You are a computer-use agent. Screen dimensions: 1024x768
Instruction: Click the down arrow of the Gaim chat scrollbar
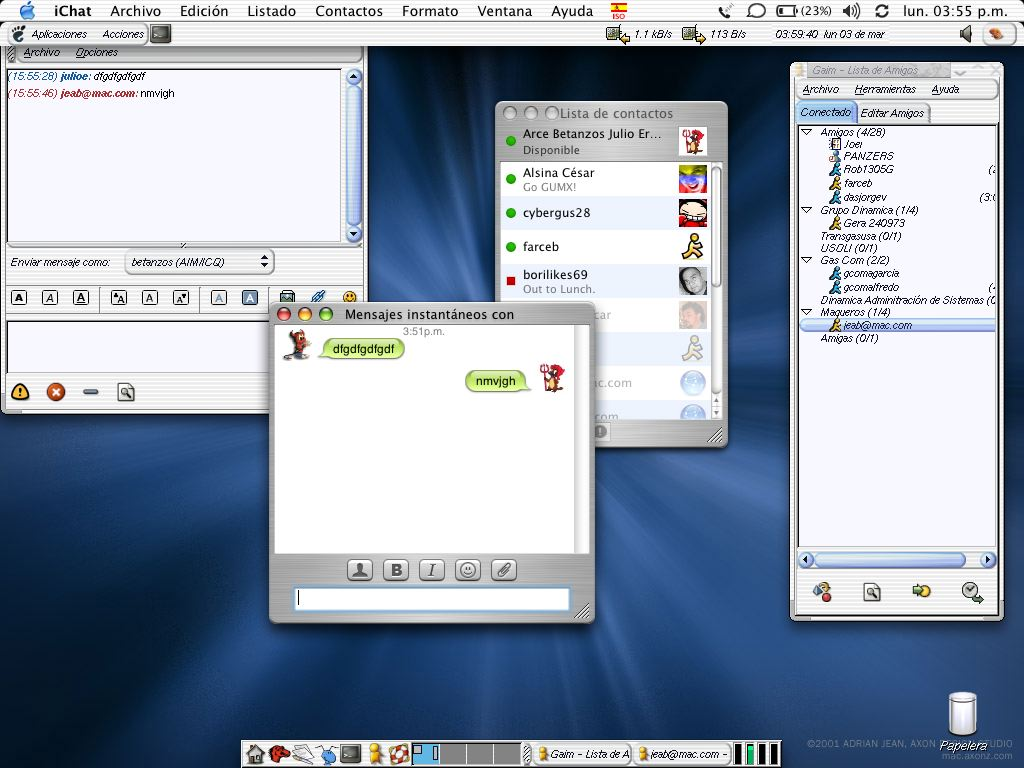tap(353, 234)
